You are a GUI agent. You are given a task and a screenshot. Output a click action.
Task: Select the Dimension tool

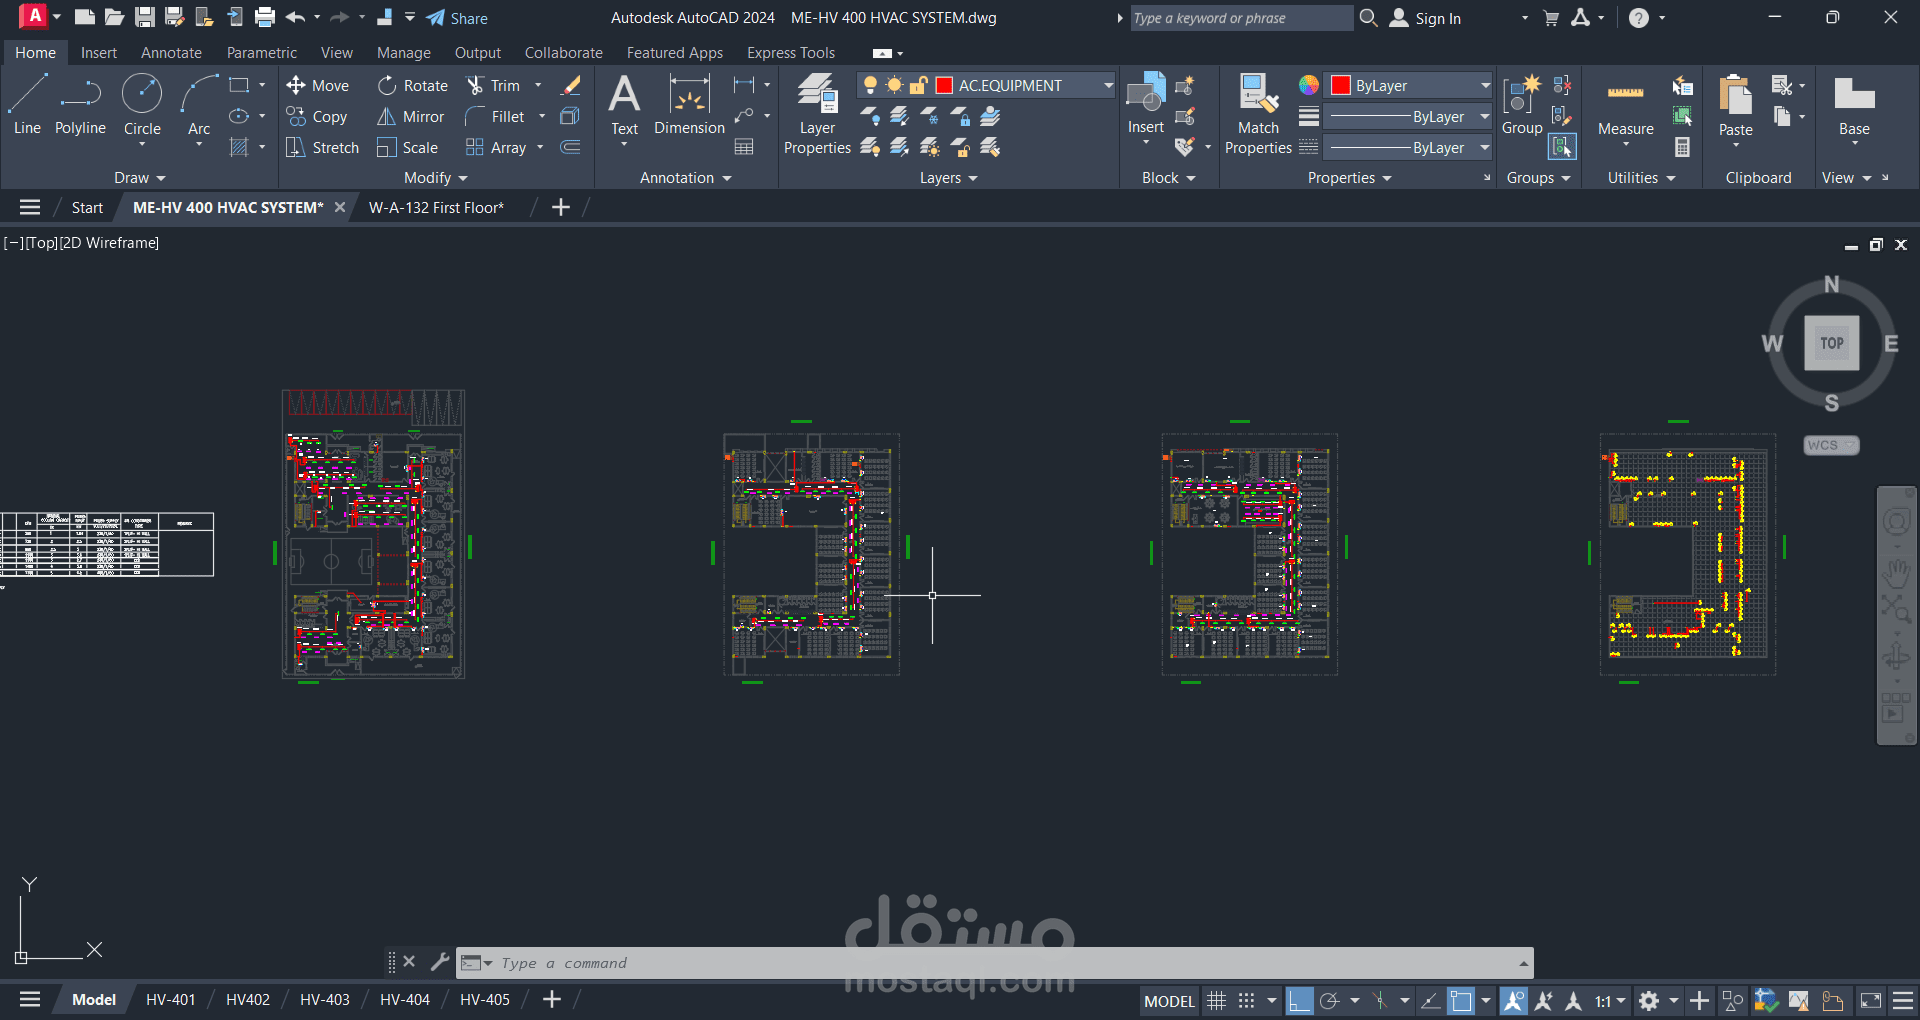689,105
